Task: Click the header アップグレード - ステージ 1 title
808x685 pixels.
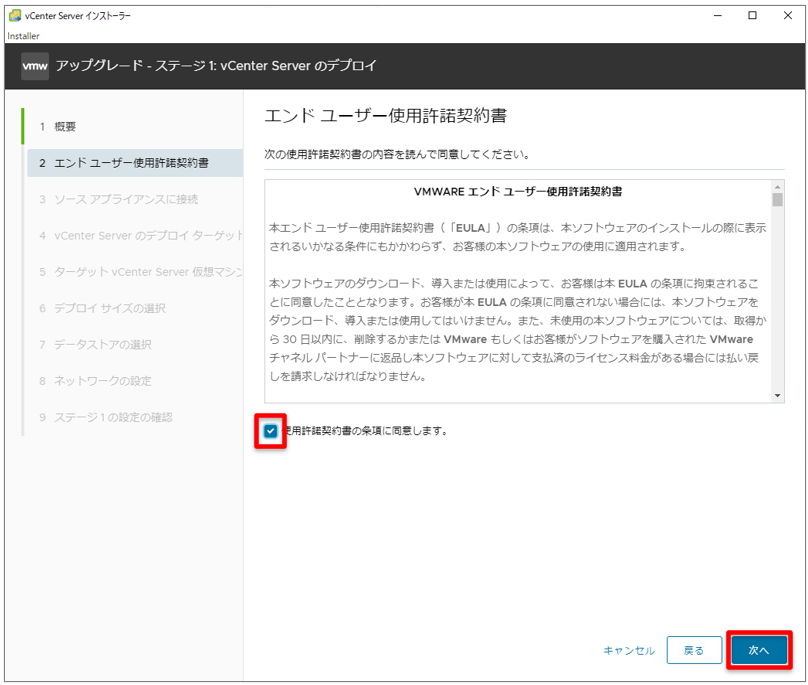Action: 216,66
